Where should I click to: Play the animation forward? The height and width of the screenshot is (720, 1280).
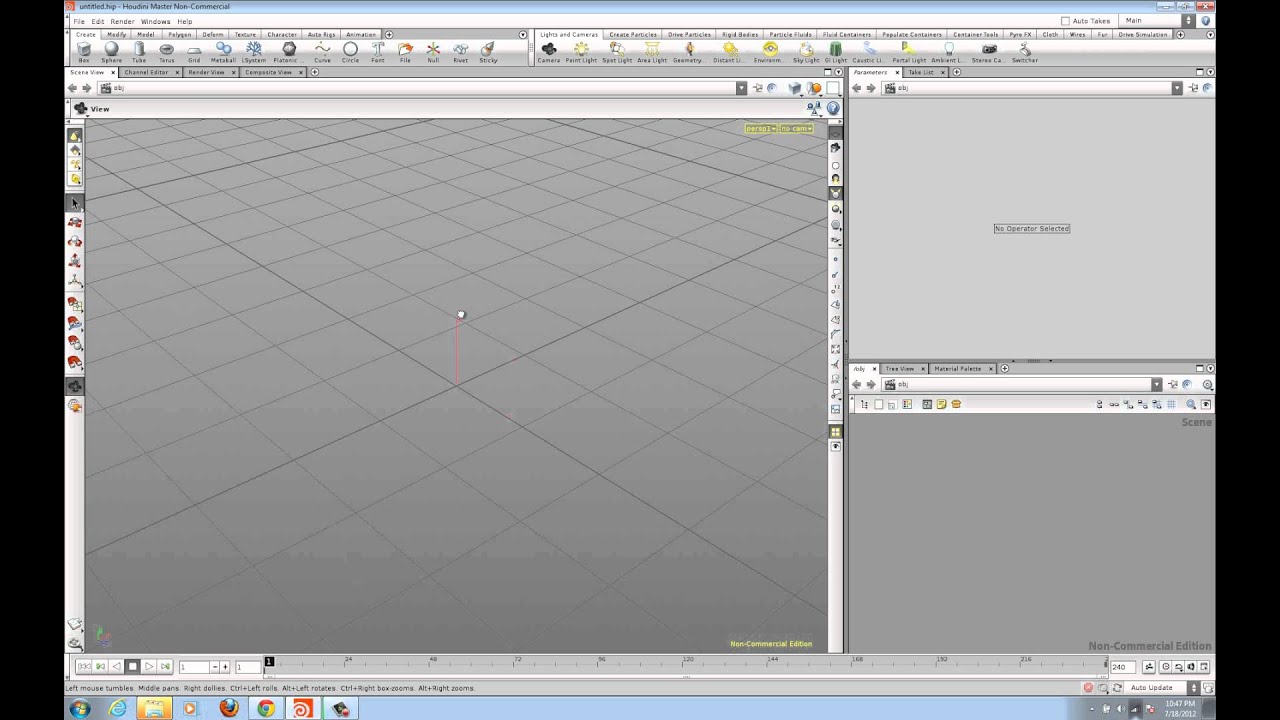click(149, 667)
